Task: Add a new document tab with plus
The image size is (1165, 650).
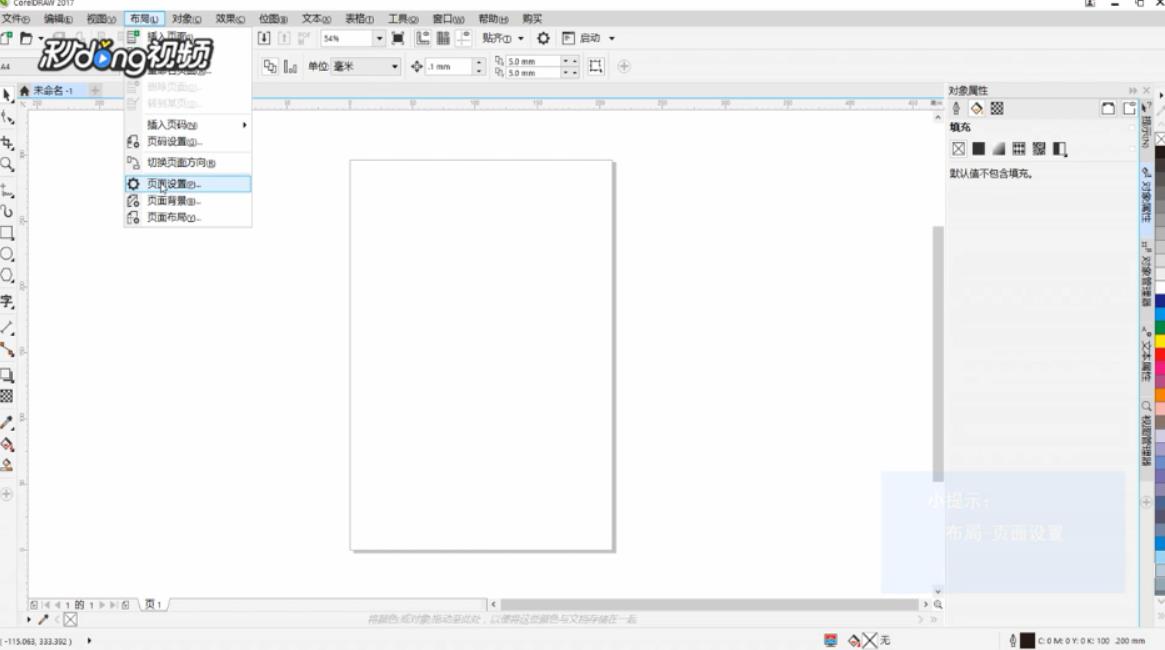Action: tap(95, 91)
